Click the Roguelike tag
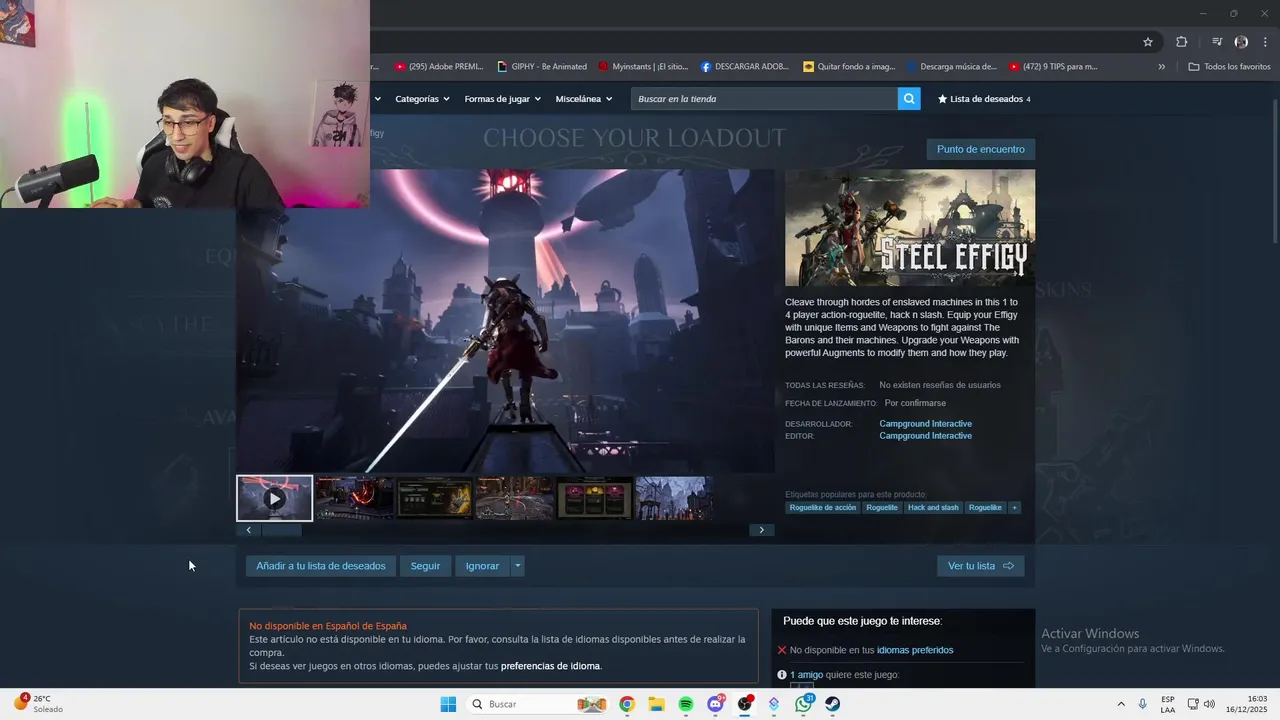 [985, 507]
